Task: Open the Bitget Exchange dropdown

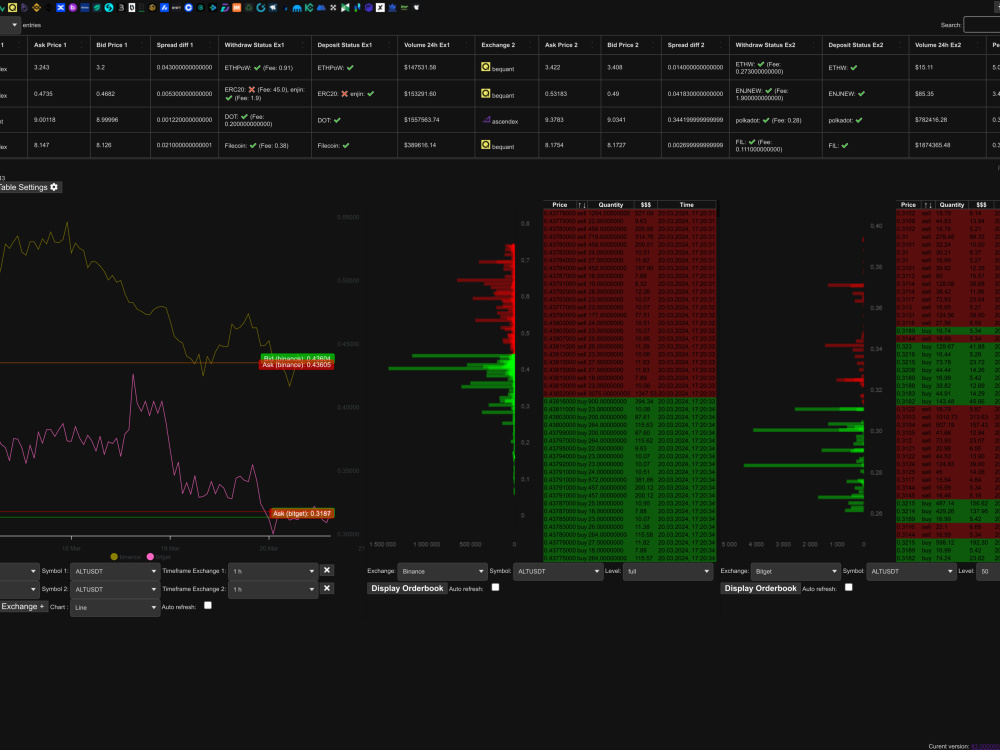Action: coord(795,571)
